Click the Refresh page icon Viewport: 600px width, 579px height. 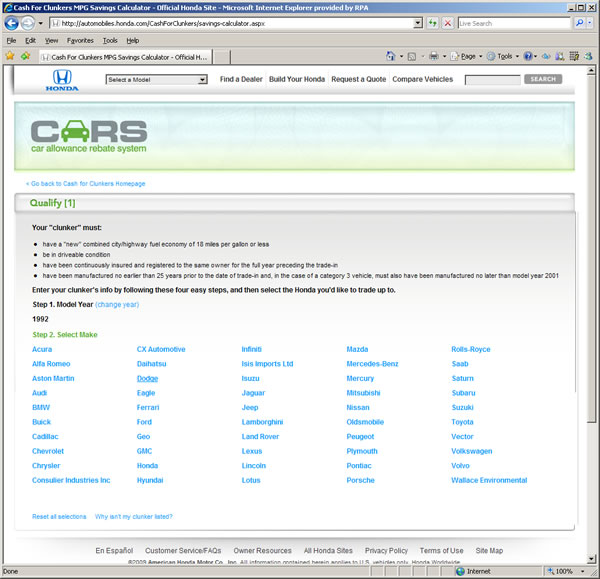tap(432, 22)
